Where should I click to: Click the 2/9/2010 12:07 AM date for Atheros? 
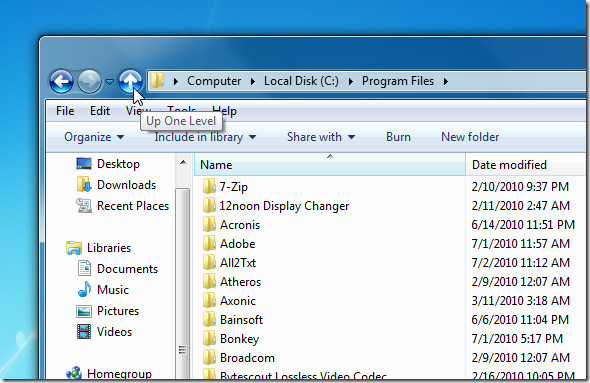coord(520,282)
